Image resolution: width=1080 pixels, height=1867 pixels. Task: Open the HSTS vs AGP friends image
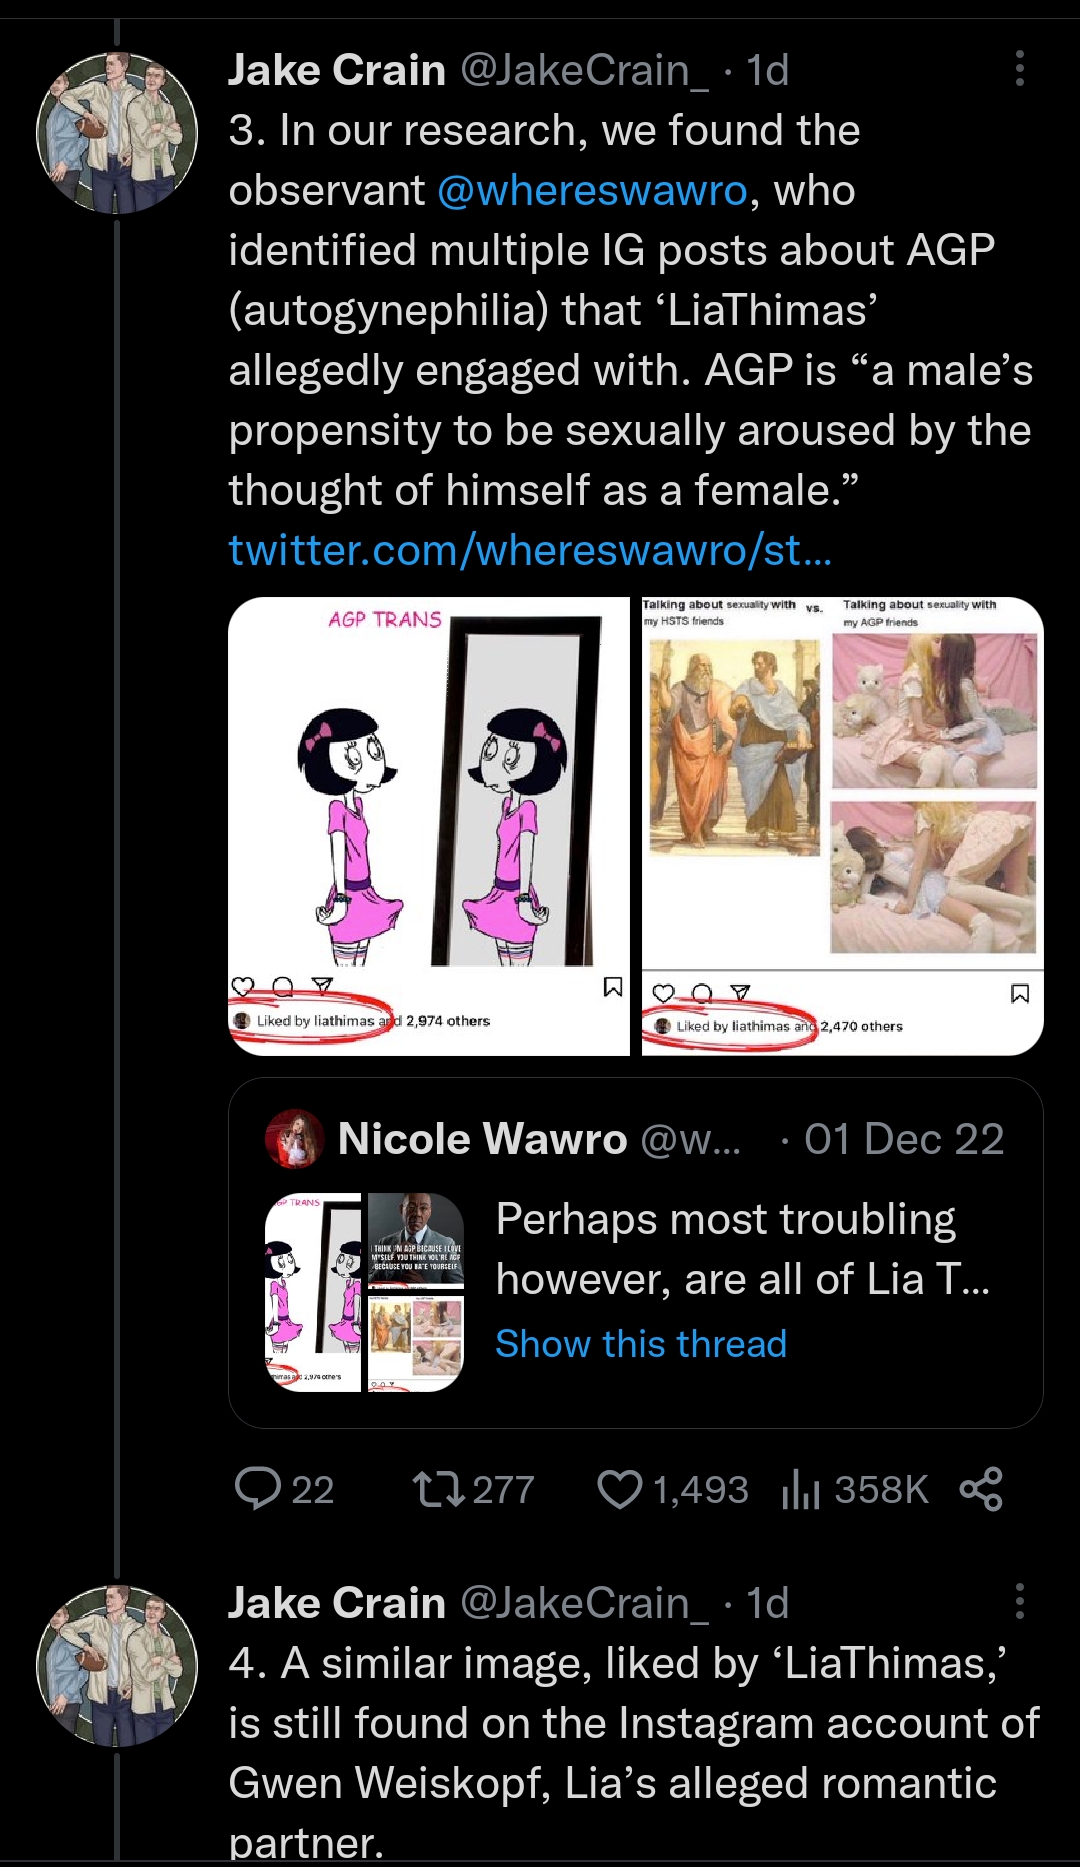click(x=843, y=826)
